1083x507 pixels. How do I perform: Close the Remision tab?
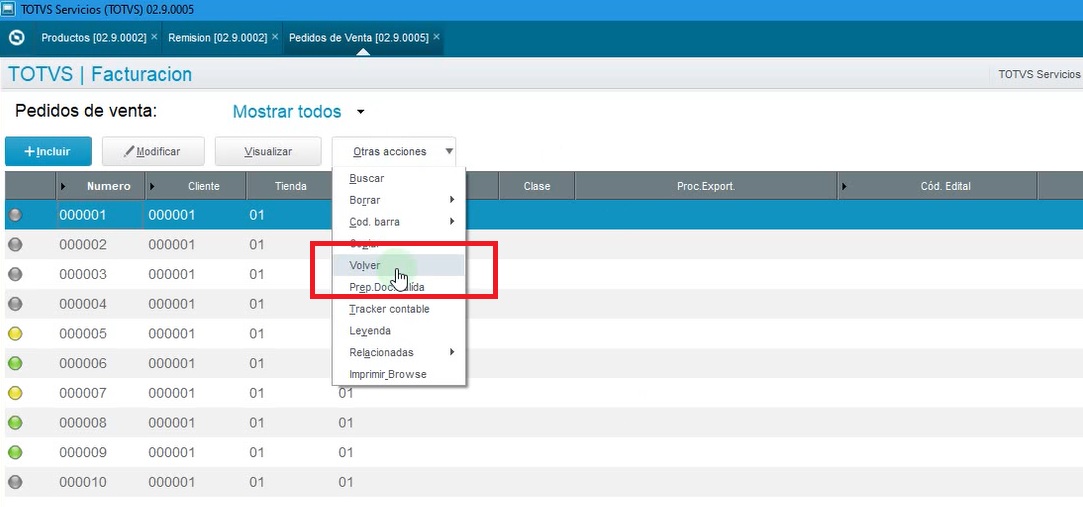(x=275, y=37)
